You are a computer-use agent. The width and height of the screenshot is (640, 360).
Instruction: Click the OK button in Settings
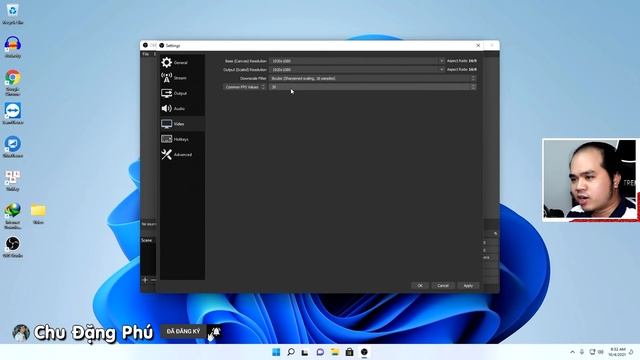pyautogui.click(x=420, y=286)
